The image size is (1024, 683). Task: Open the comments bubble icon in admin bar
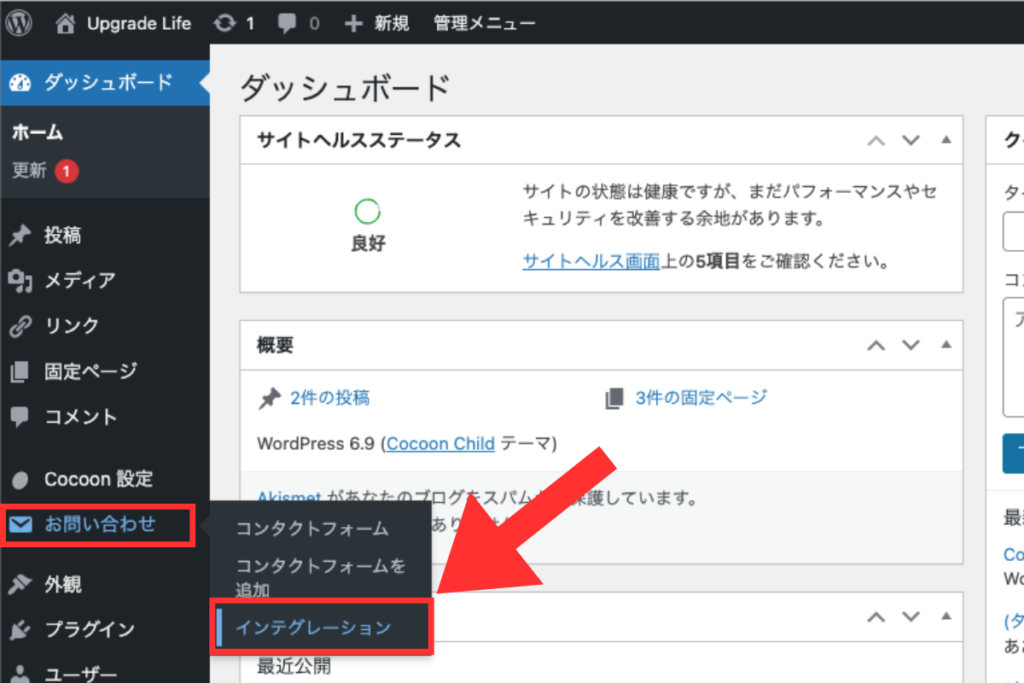click(285, 23)
